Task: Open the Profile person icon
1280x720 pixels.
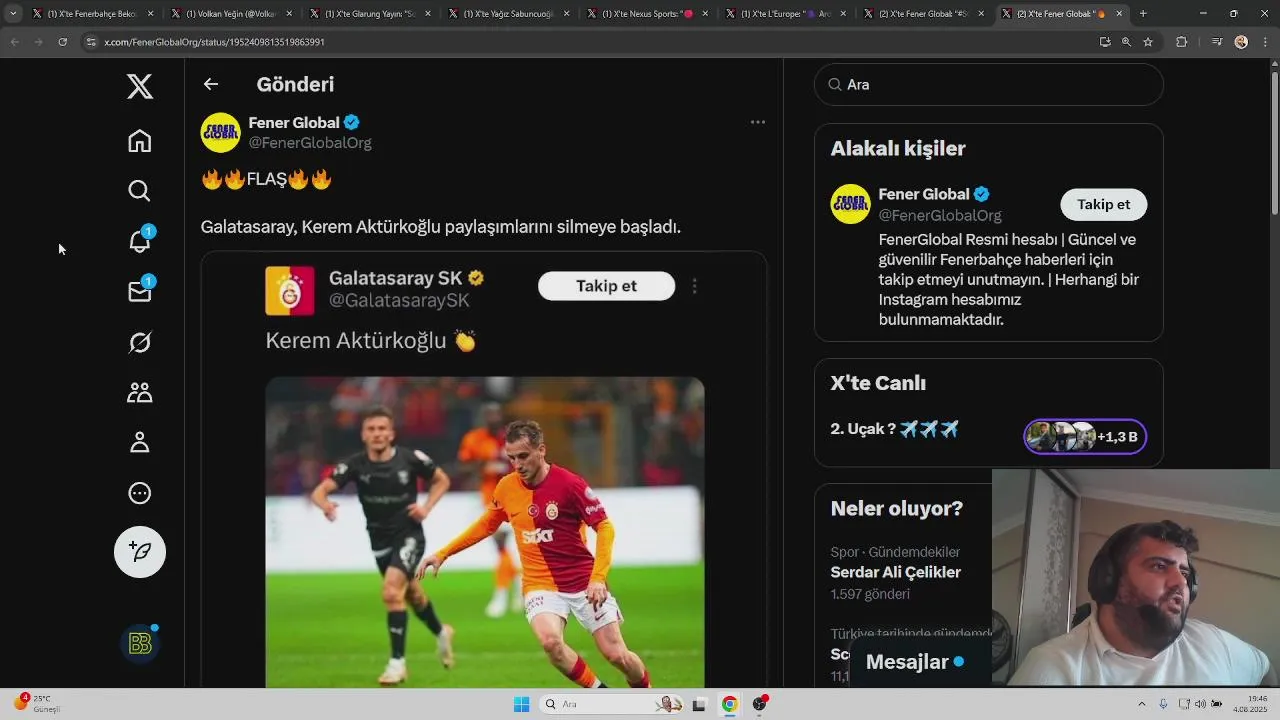Action: [x=140, y=442]
